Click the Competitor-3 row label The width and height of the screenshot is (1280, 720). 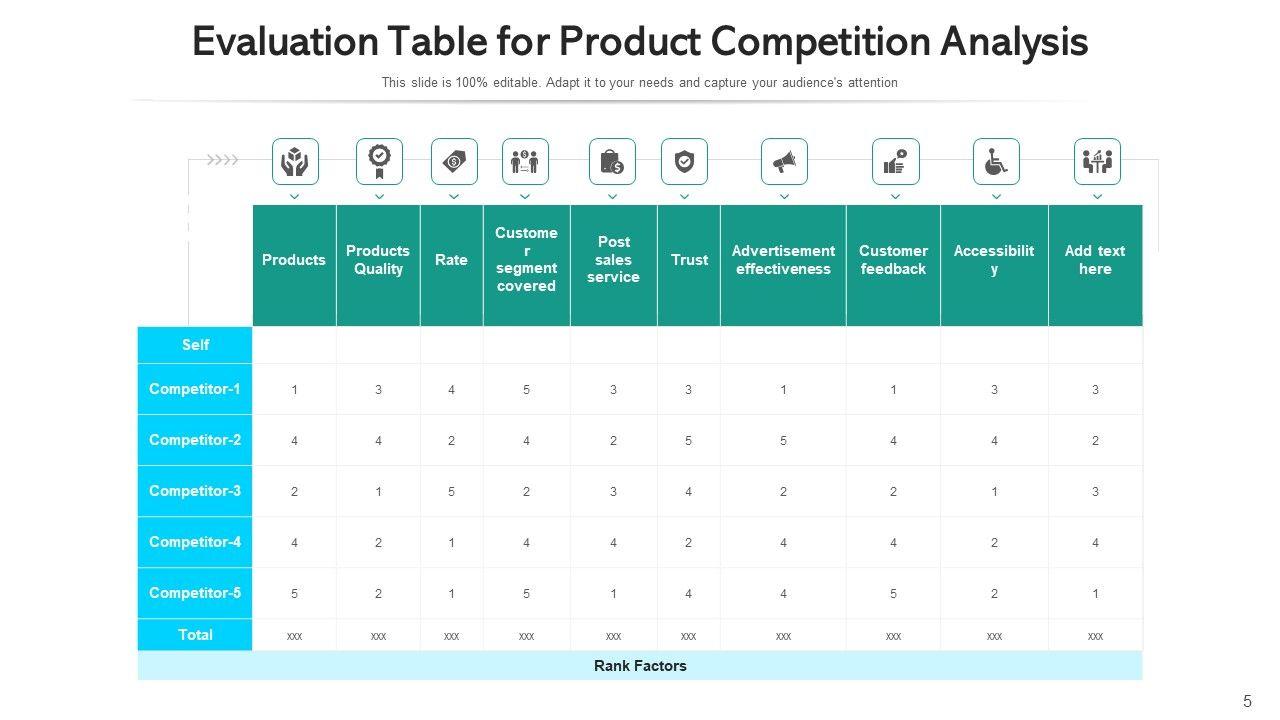tap(195, 491)
